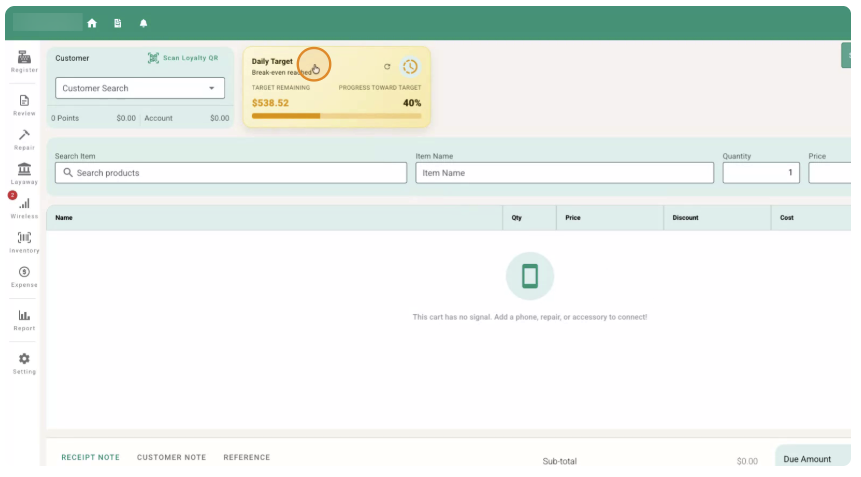
Task: Open the Repair sidebar item
Action: pyautogui.click(x=24, y=139)
